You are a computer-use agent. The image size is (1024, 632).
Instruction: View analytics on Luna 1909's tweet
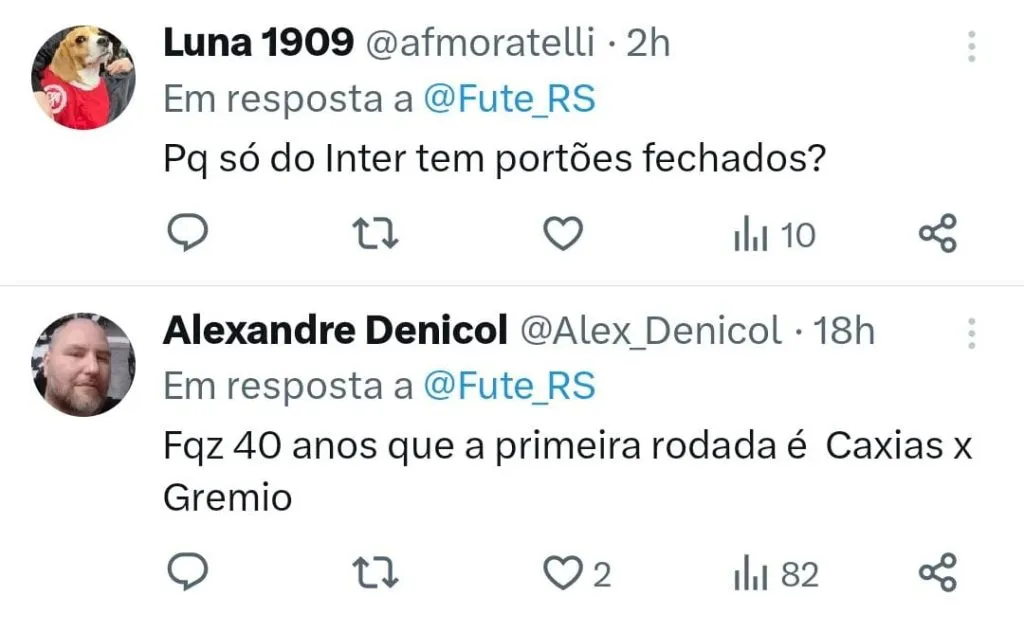[x=775, y=236]
